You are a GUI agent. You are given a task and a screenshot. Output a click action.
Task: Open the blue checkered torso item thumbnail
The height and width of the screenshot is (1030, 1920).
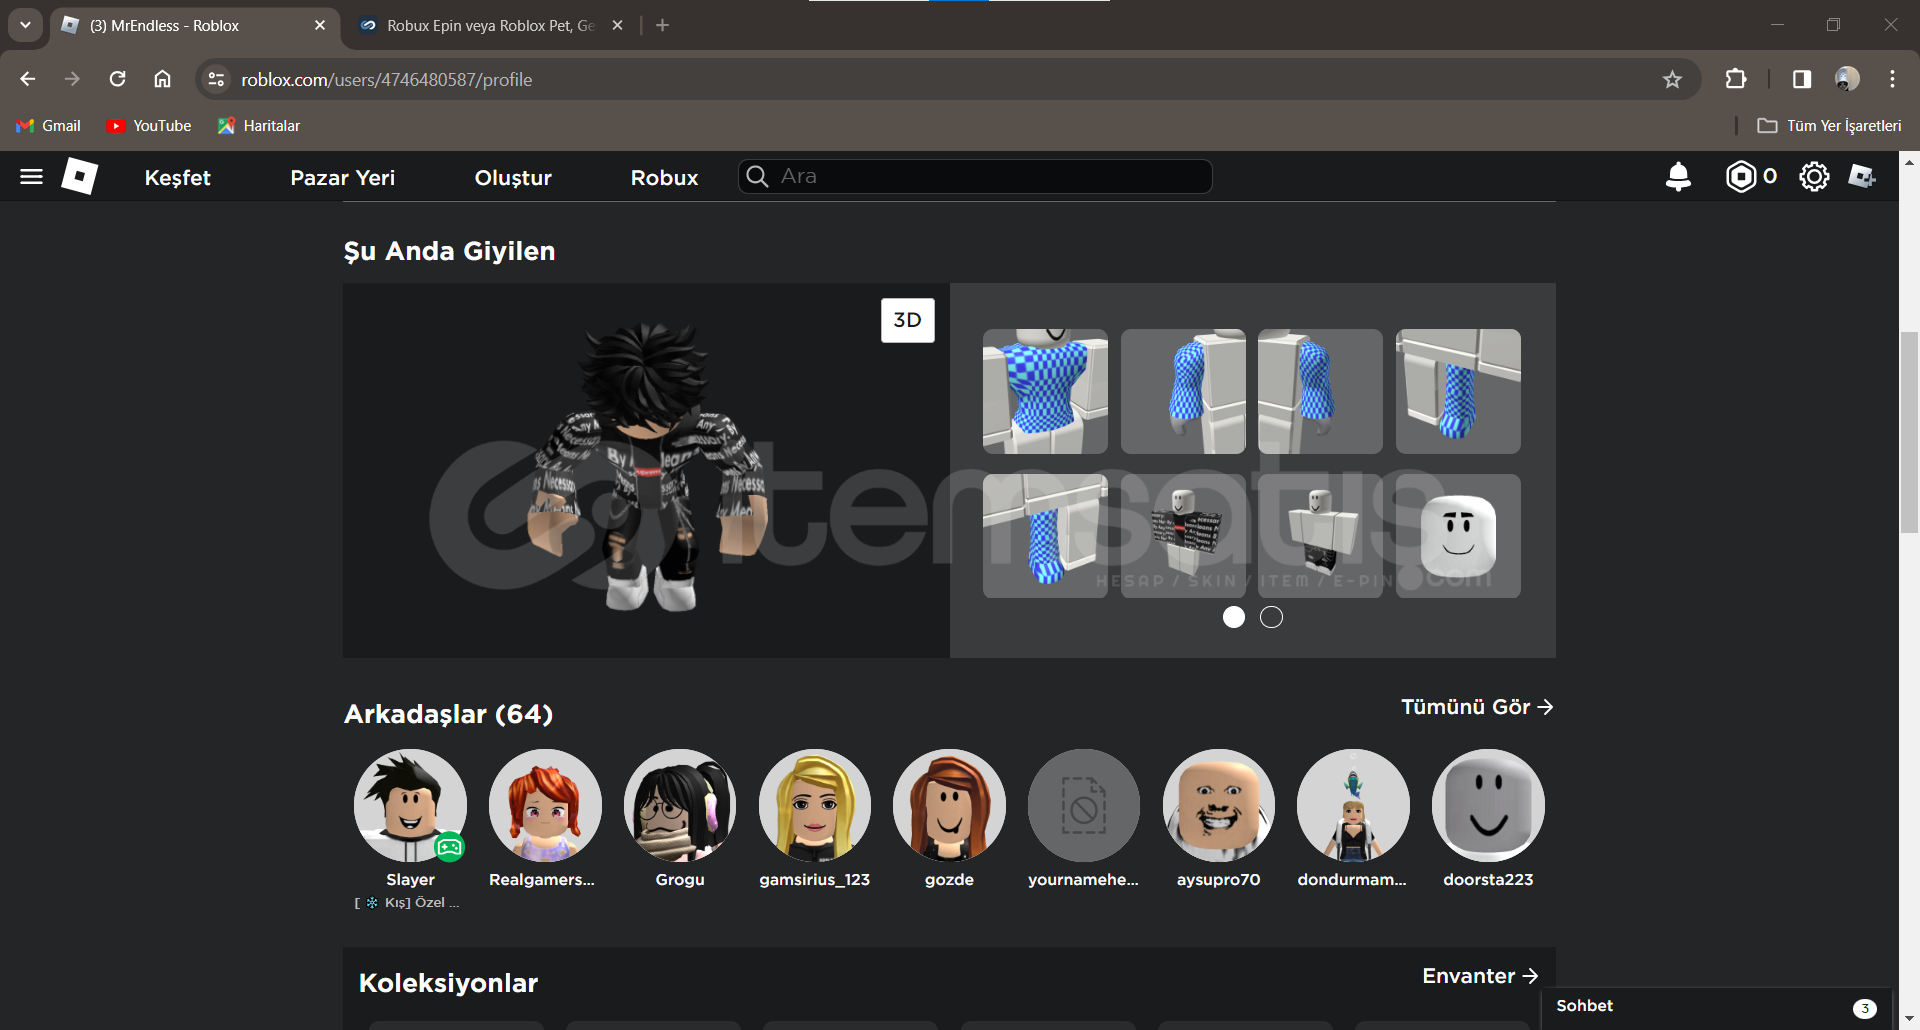[x=1045, y=391]
